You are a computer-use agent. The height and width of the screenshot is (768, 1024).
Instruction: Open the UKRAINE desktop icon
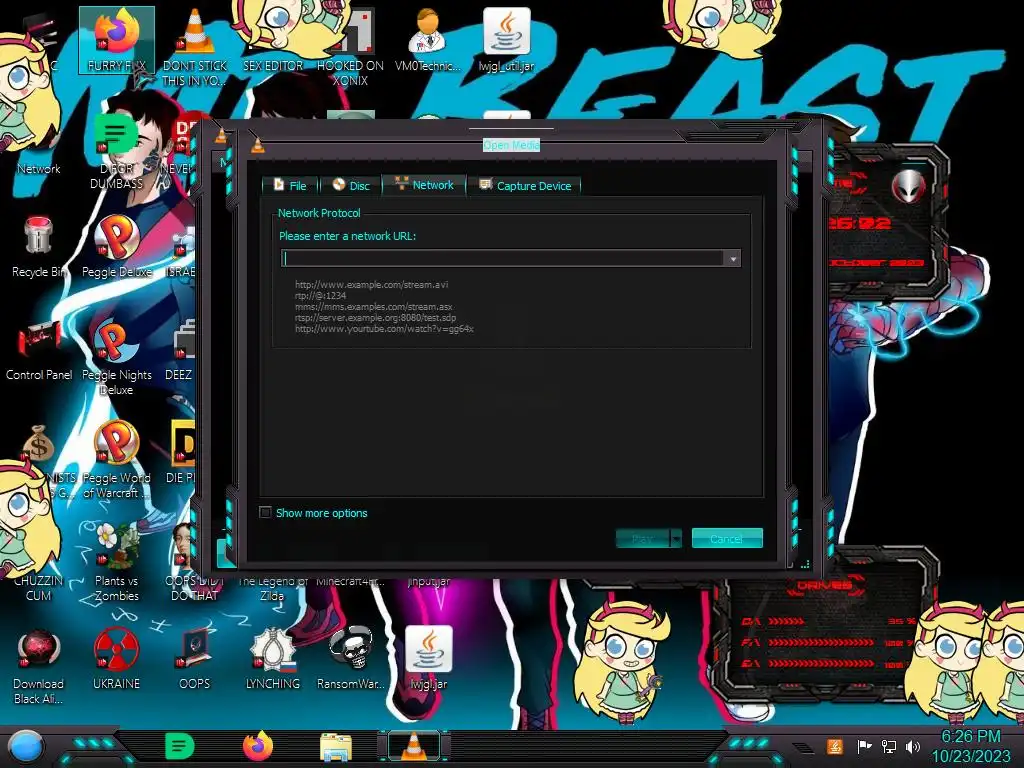coord(116,659)
